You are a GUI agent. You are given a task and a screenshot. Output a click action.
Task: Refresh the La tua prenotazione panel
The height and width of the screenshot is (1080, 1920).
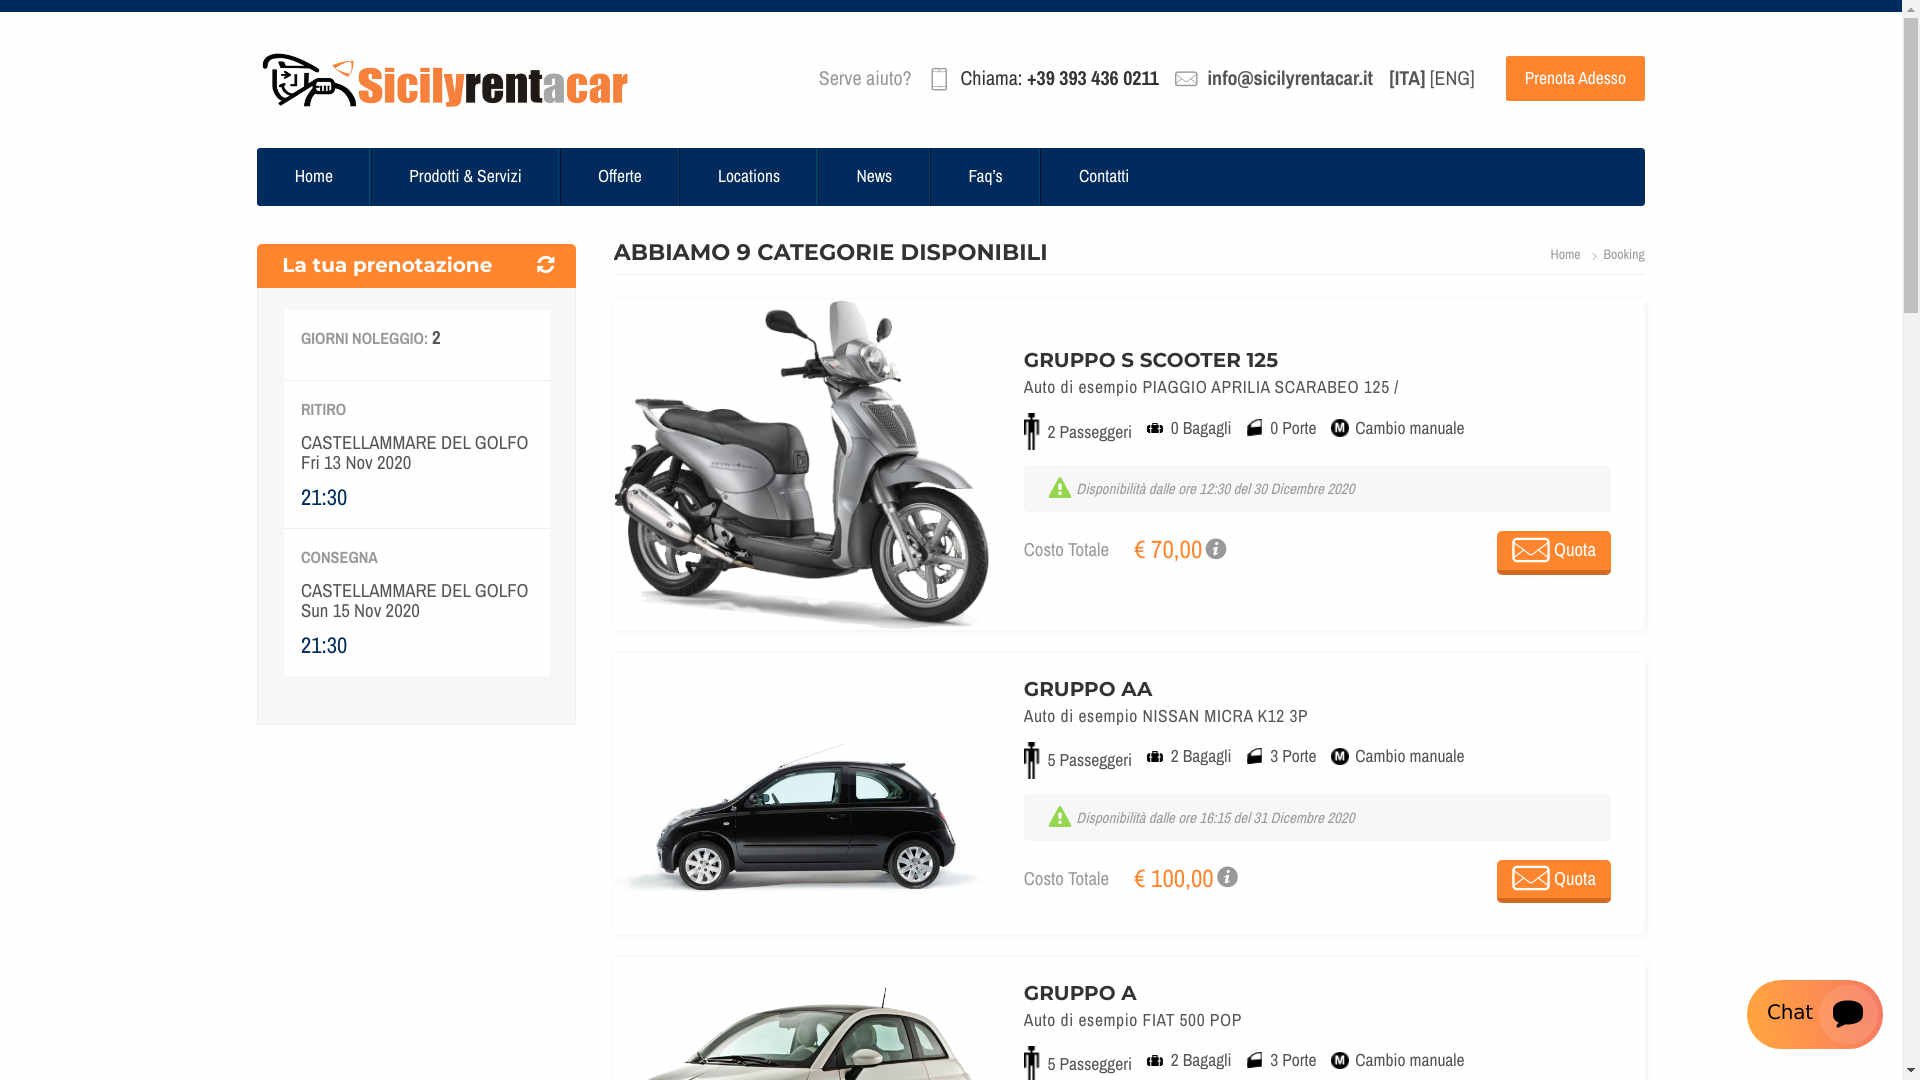[x=546, y=265]
